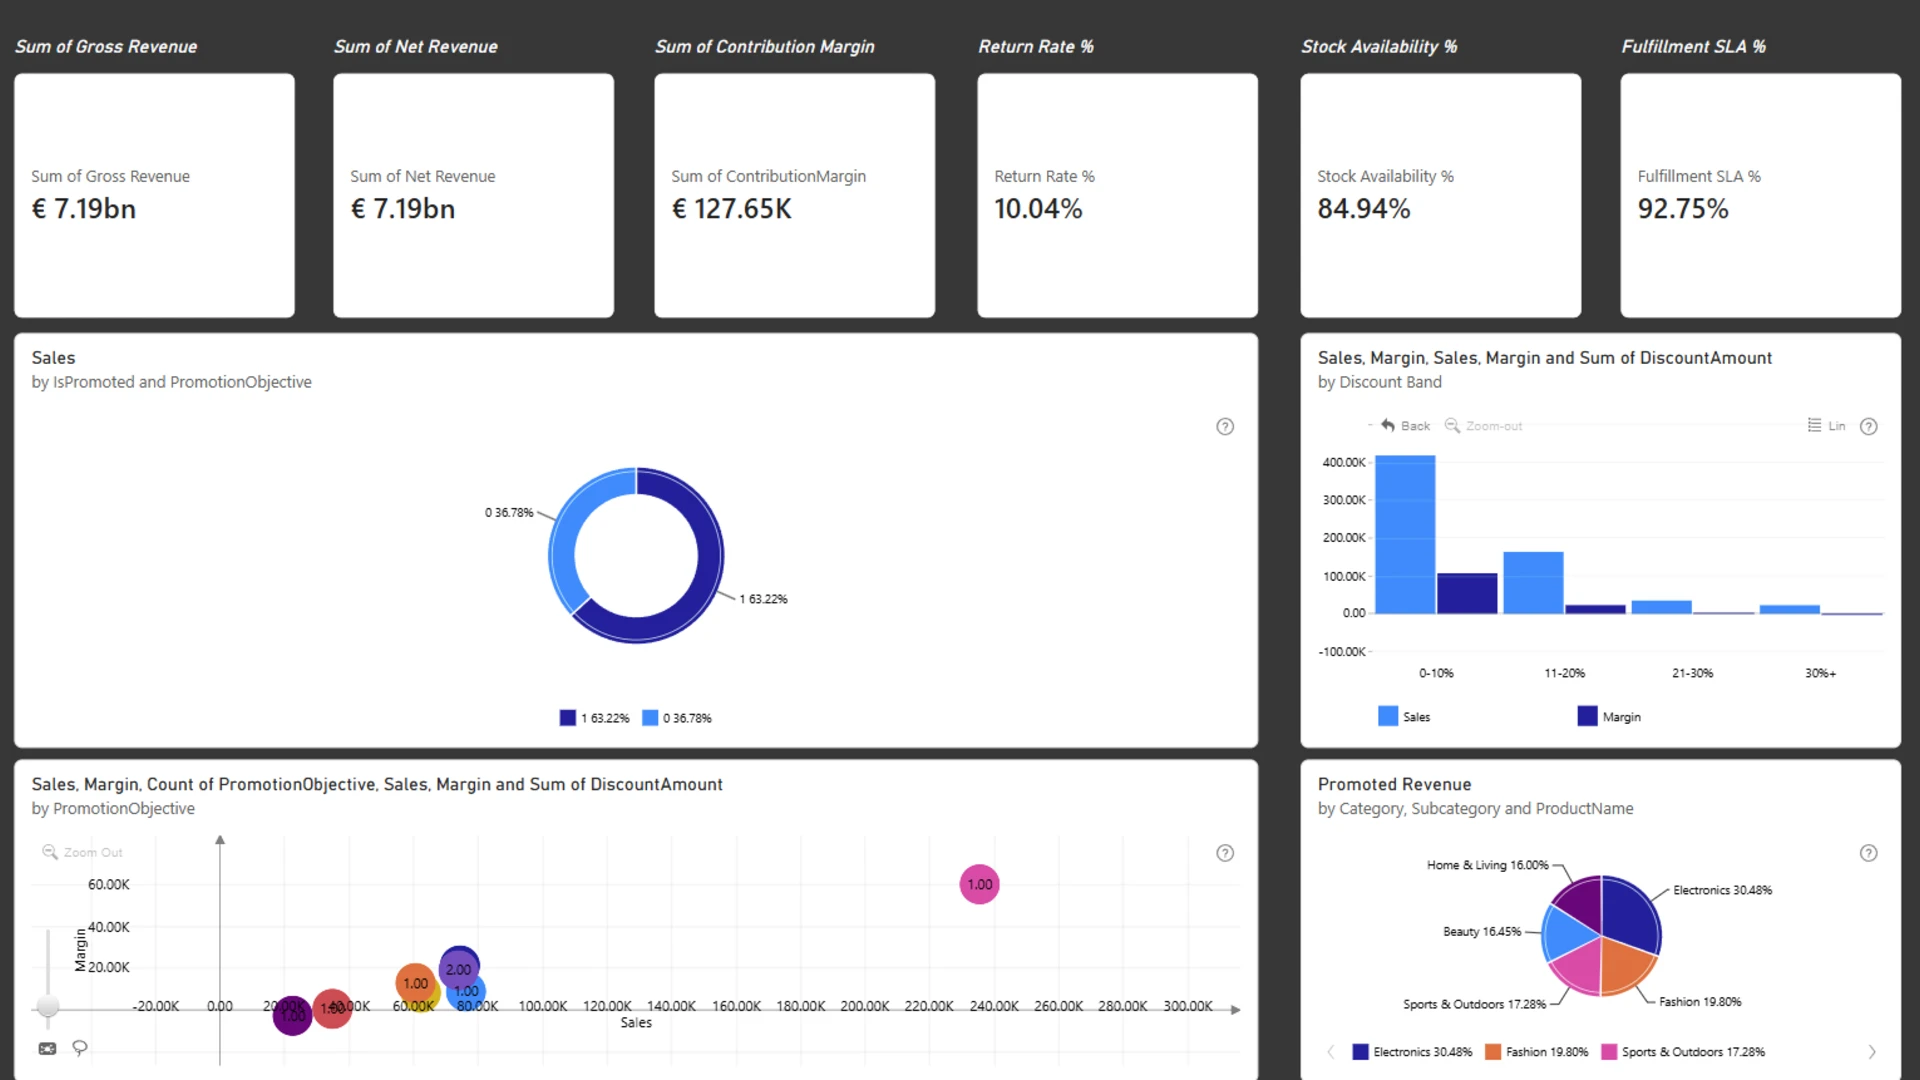Open help on the Promoted Revenue pie chart
This screenshot has width=1920, height=1080.
tap(1868, 853)
